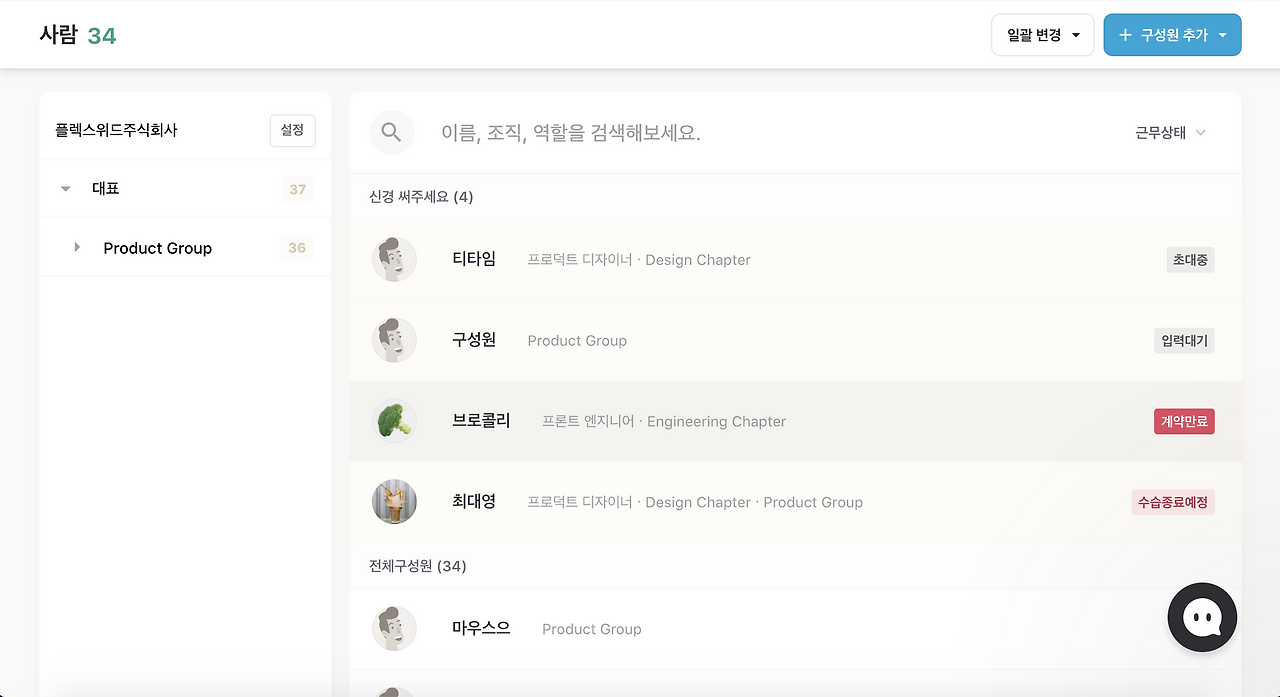Open 구성원 추가 dropdown arrow

coord(1222,35)
